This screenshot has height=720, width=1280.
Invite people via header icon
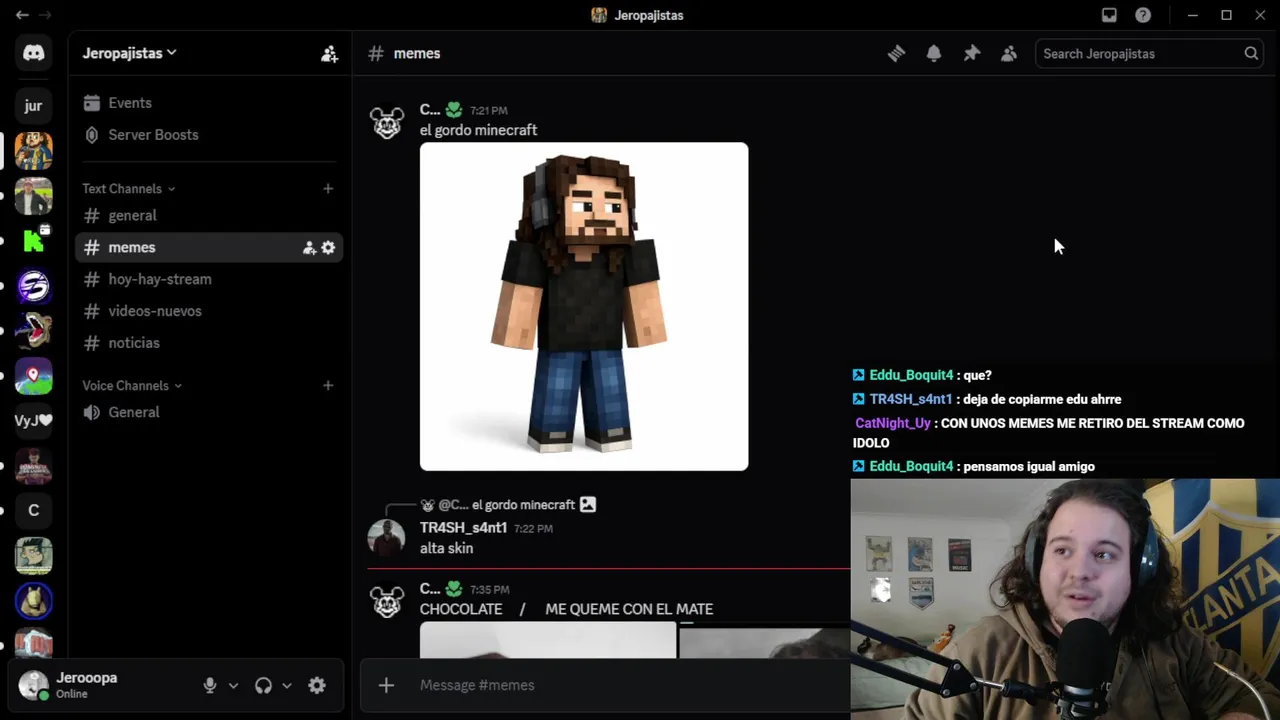tap(329, 54)
